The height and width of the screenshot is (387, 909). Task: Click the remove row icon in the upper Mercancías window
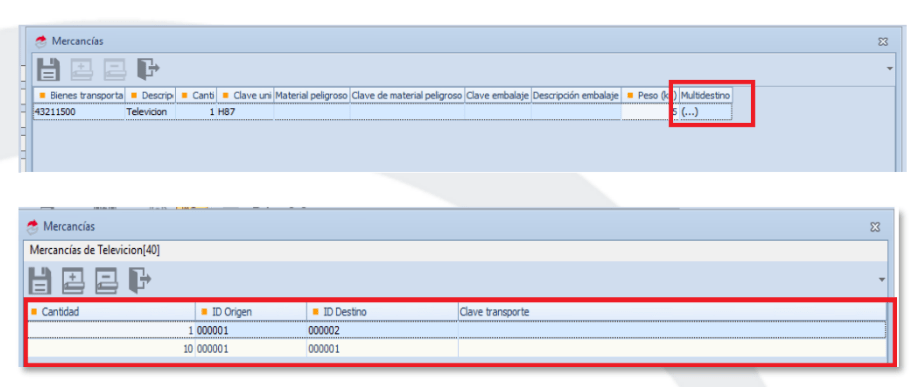coord(115,70)
